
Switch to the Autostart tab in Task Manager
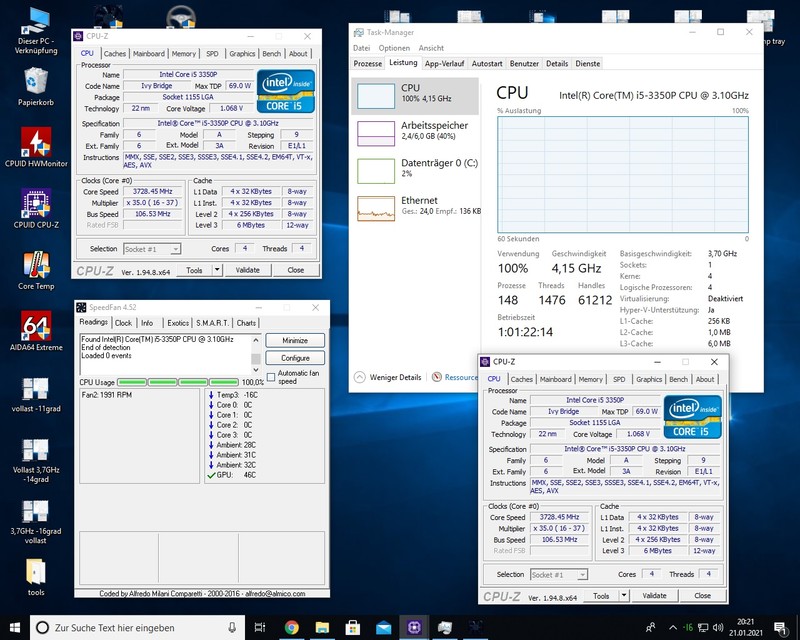[x=487, y=64]
